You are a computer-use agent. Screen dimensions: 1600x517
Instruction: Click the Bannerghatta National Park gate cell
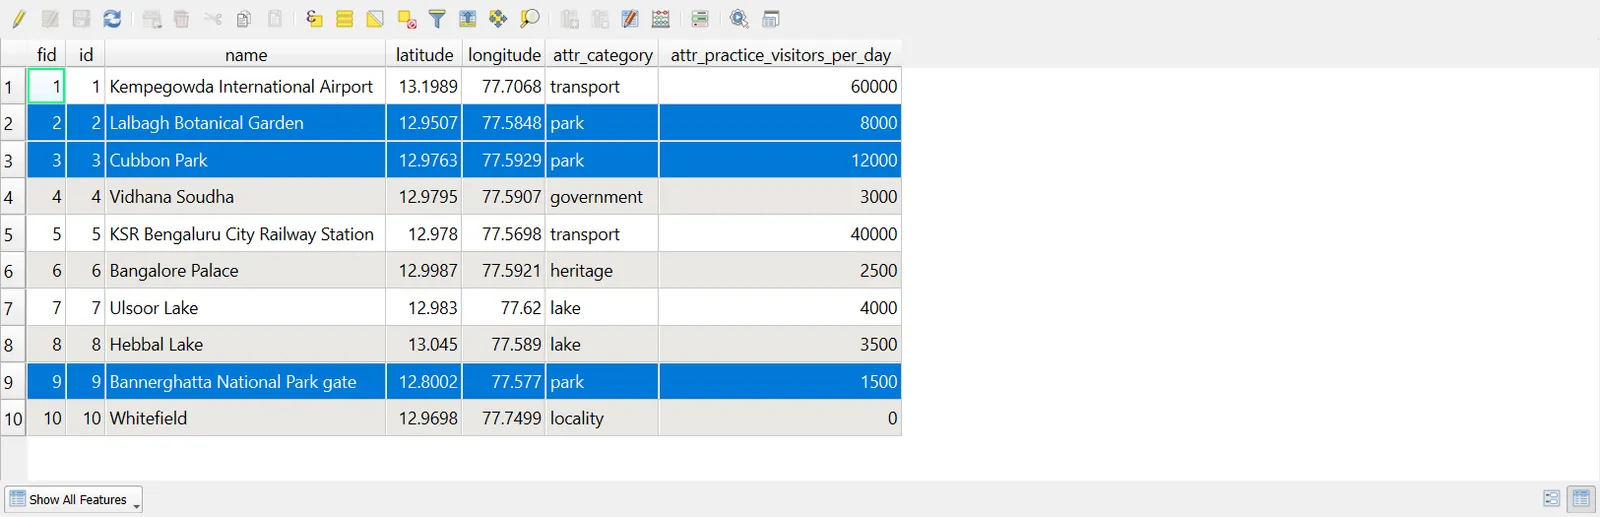coord(245,381)
